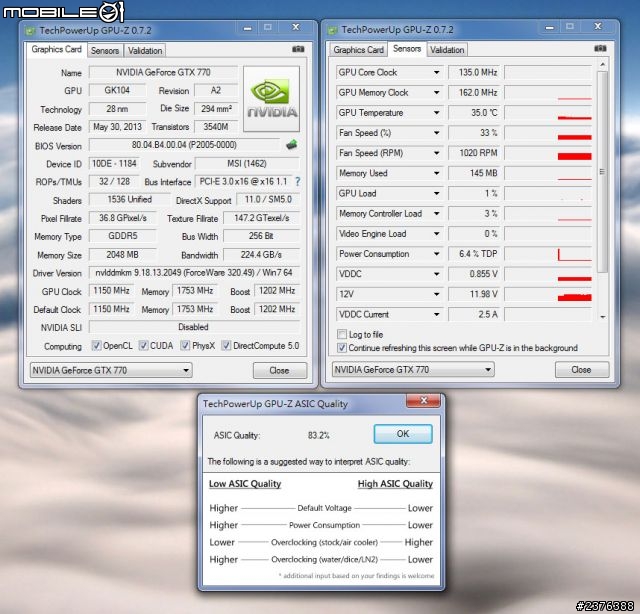
Task: Click the Subvendor field MSI (1462)
Action: point(247,164)
